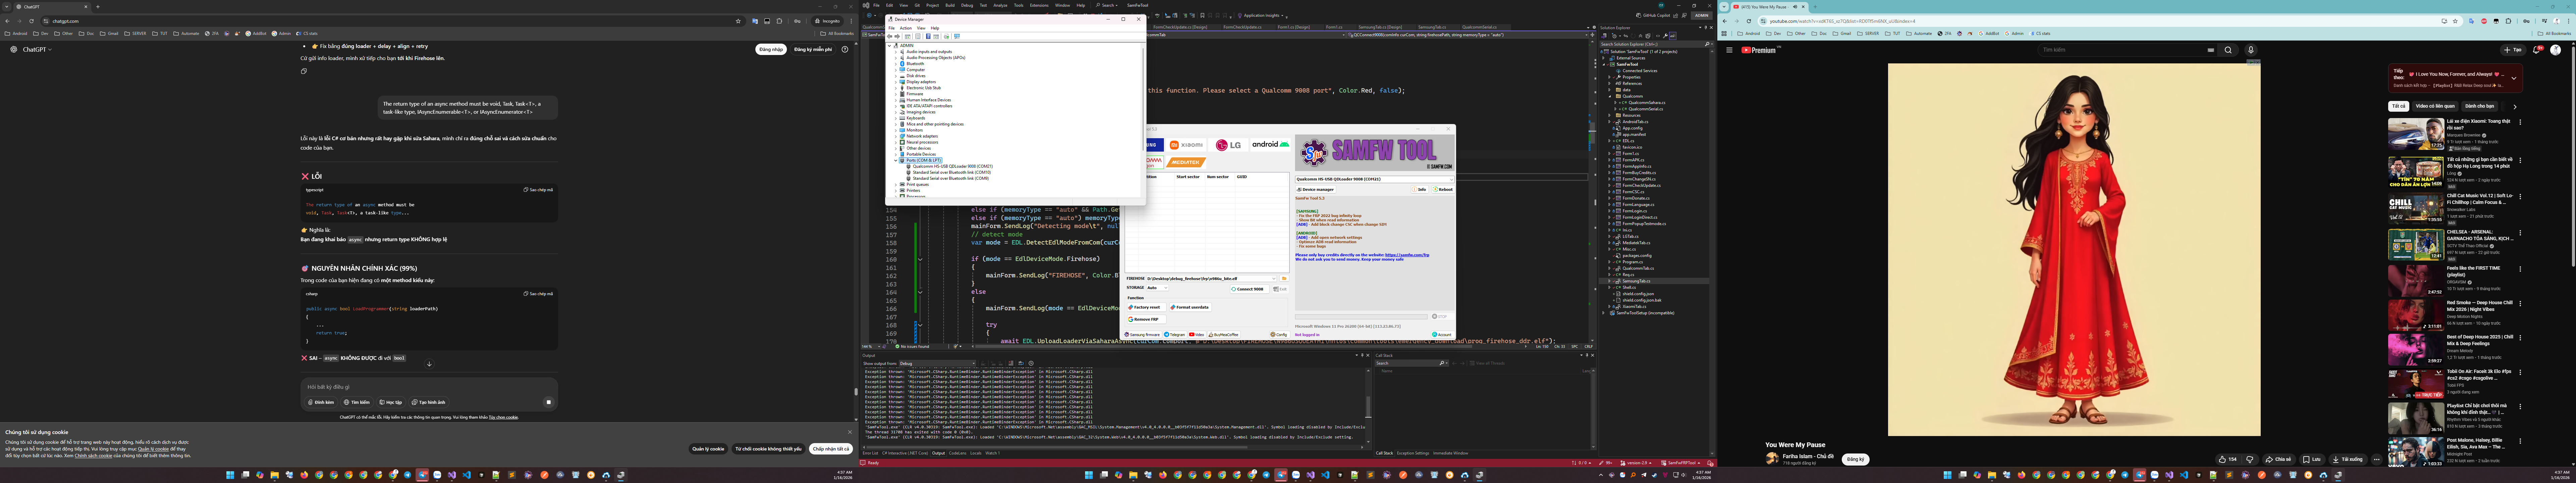The width and height of the screenshot is (2576, 483).
Task: Click the YouTube voice search microphone
Action: click(2251, 50)
